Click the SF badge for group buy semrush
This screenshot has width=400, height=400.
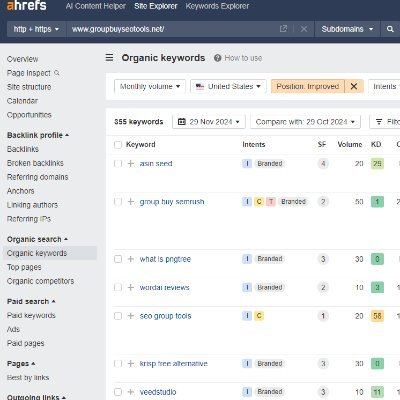(323, 202)
